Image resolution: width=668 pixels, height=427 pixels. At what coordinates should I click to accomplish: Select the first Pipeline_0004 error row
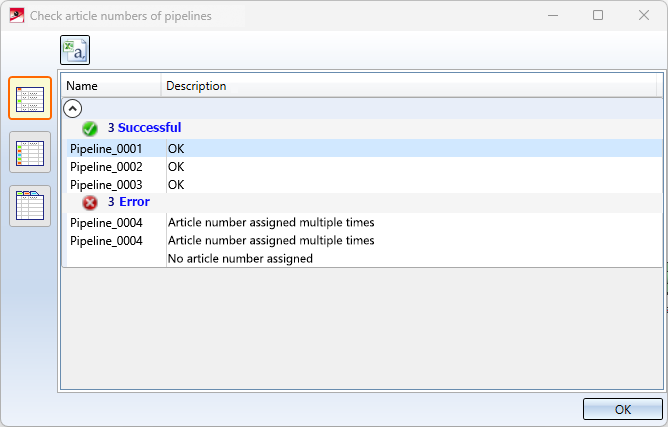[106, 222]
